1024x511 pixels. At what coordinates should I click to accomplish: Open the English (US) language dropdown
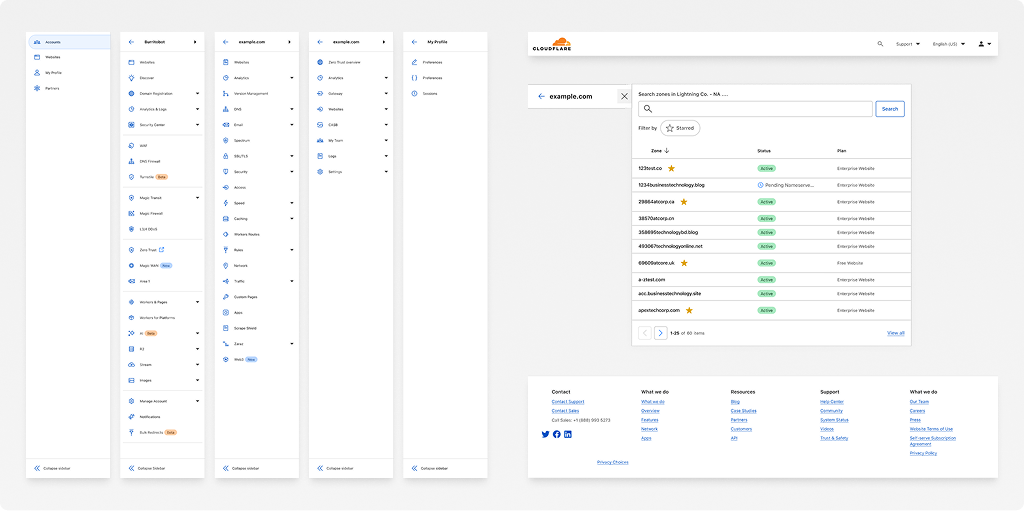pyautogui.click(x=949, y=44)
